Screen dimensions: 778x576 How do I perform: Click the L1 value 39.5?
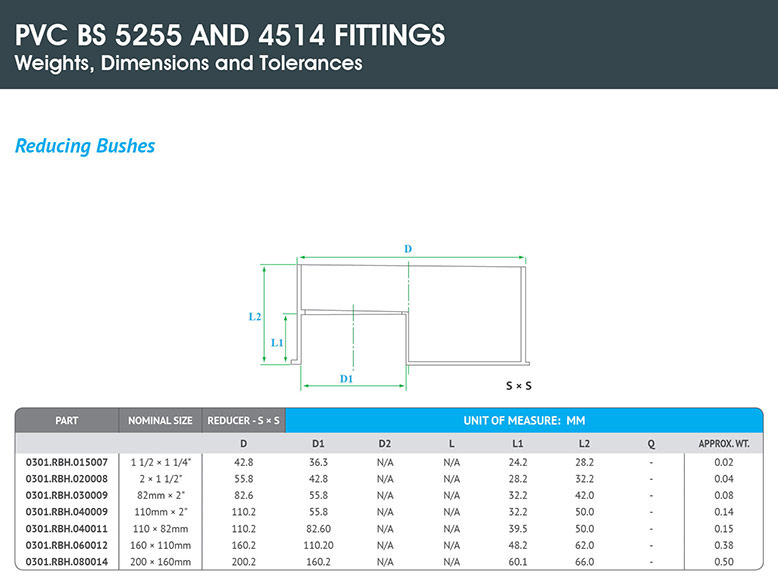(518, 529)
